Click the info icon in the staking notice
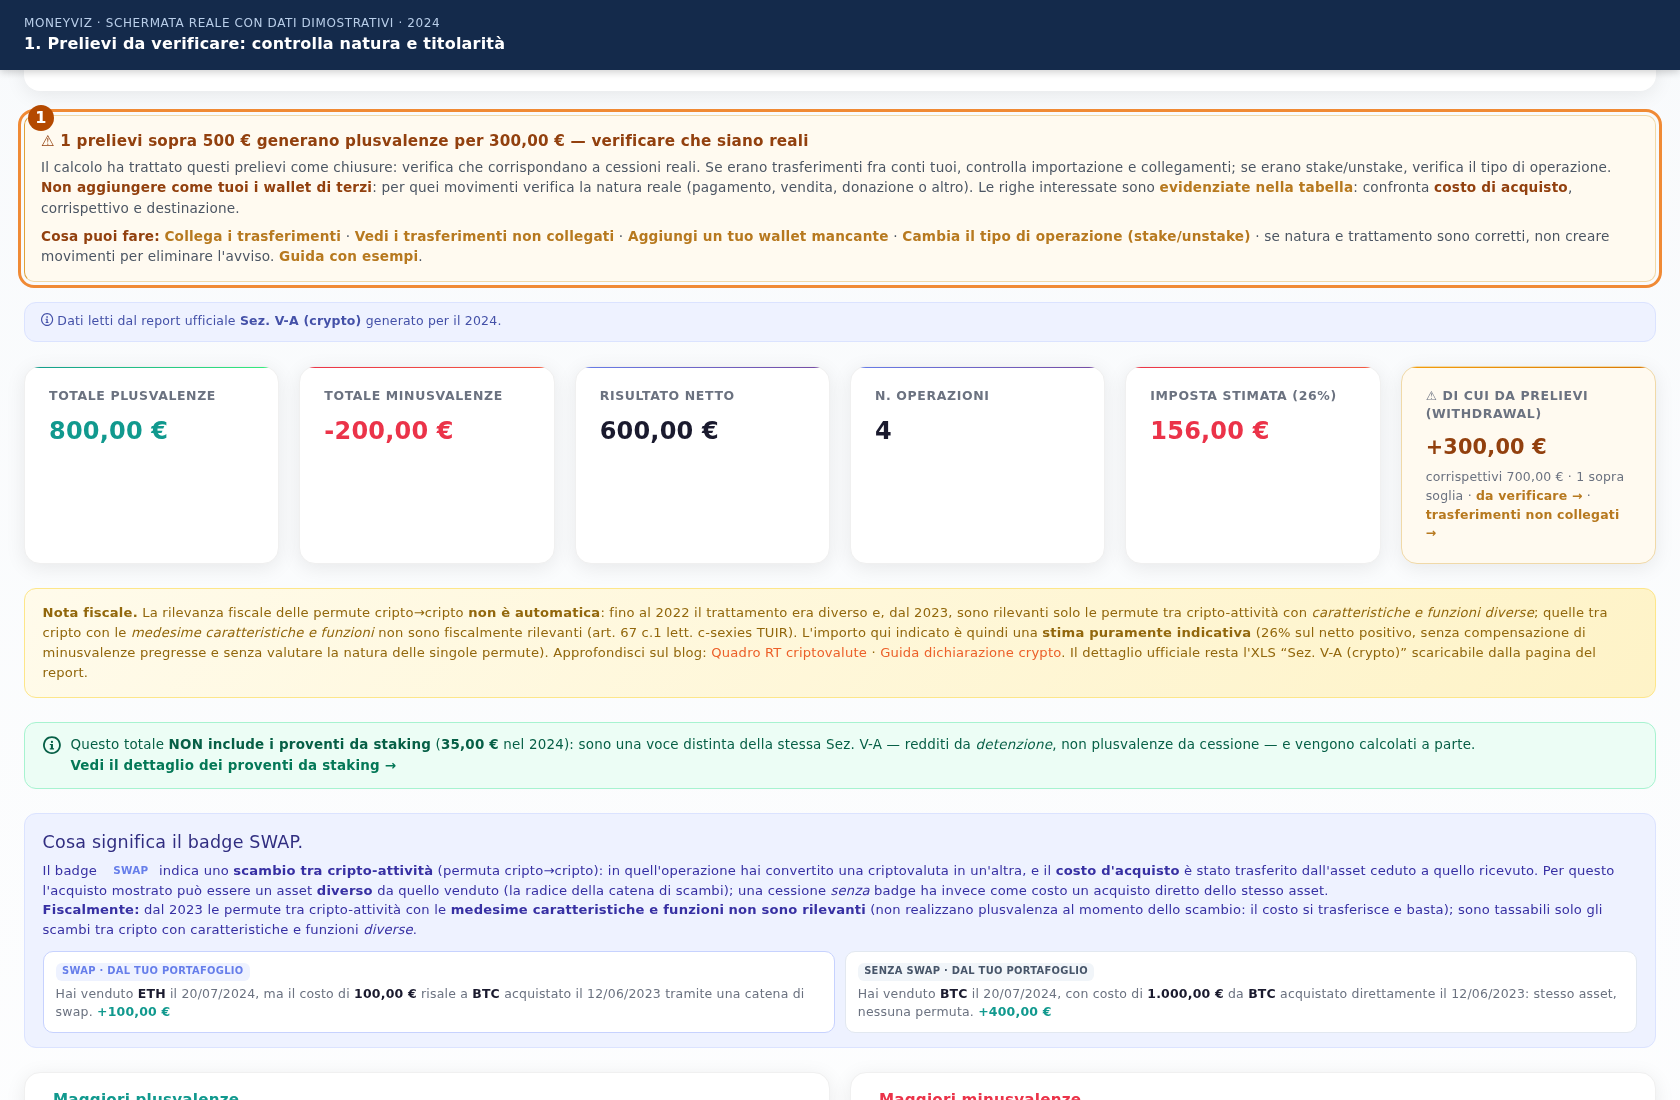The image size is (1680, 1100). click(x=52, y=745)
